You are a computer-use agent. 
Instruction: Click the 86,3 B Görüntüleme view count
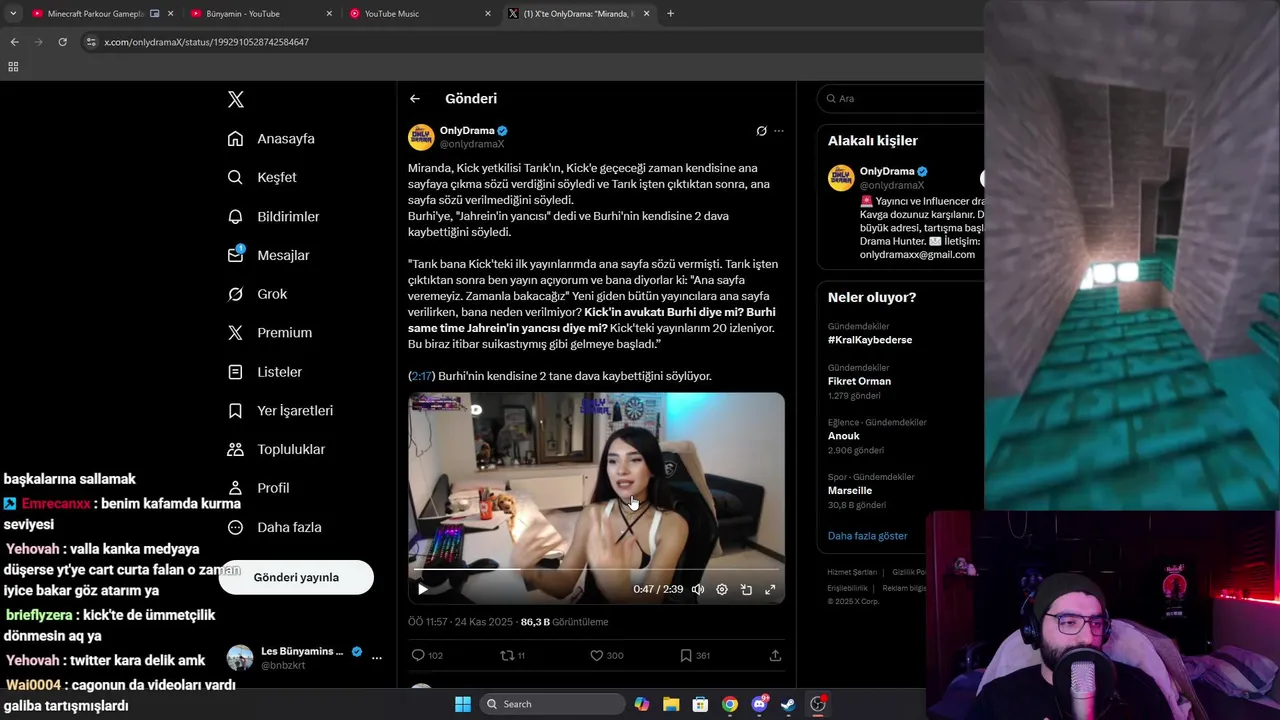564,622
